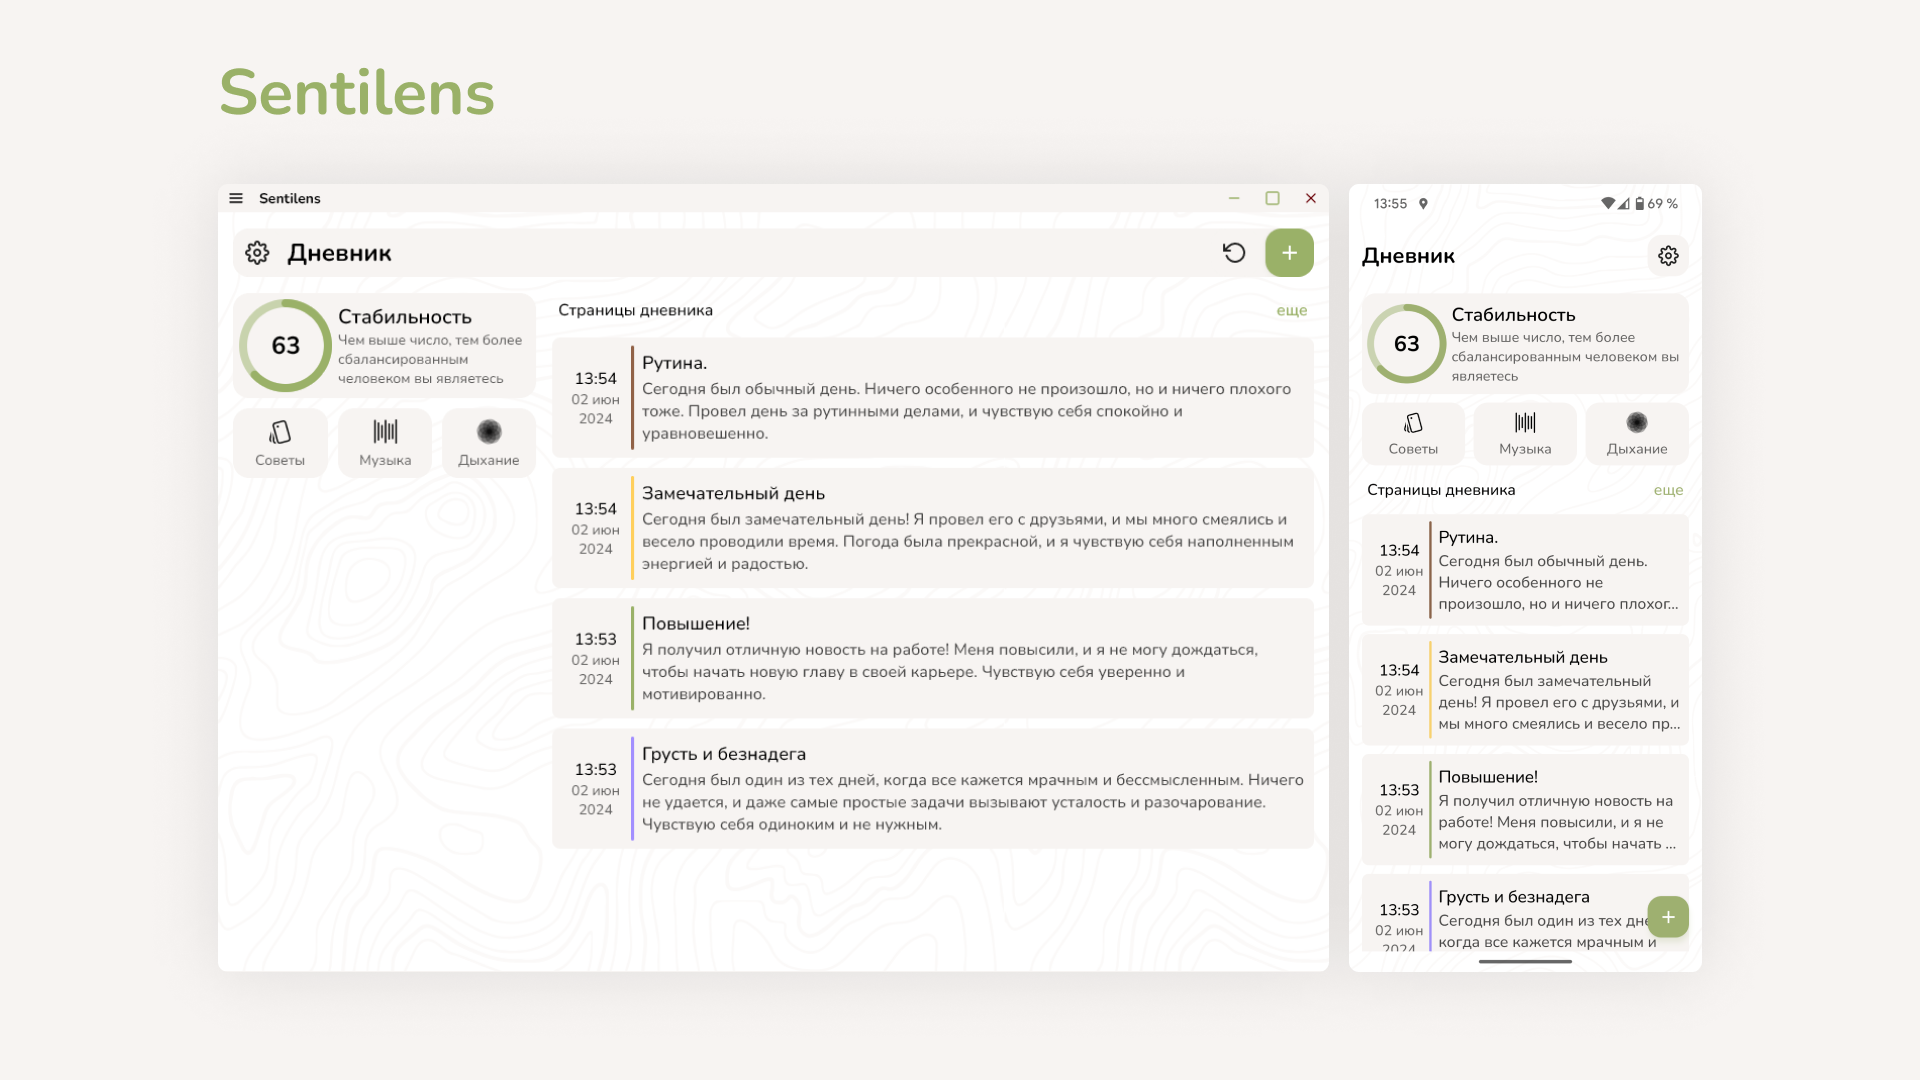Tap Дневник title in mobile screen
1920x1080 pixels.
coord(1408,256)
